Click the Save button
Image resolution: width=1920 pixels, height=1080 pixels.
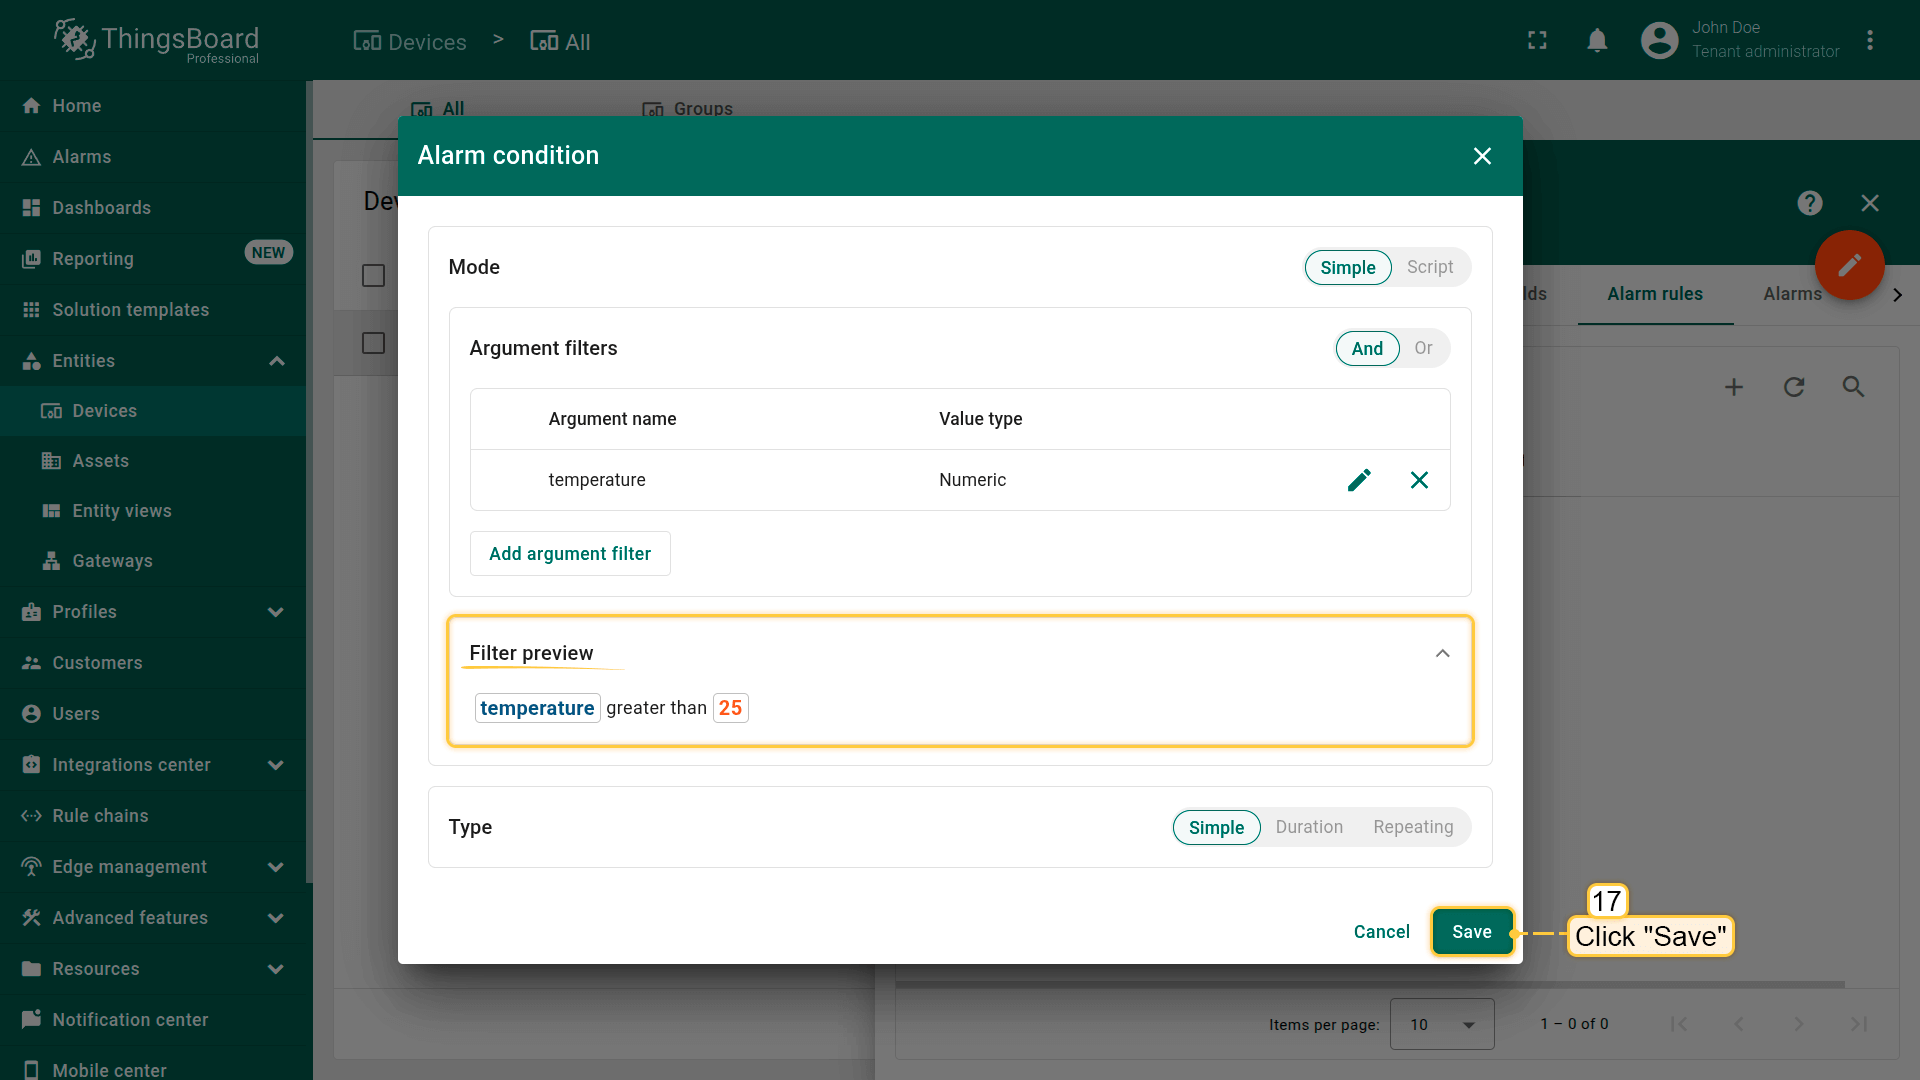1471,932
